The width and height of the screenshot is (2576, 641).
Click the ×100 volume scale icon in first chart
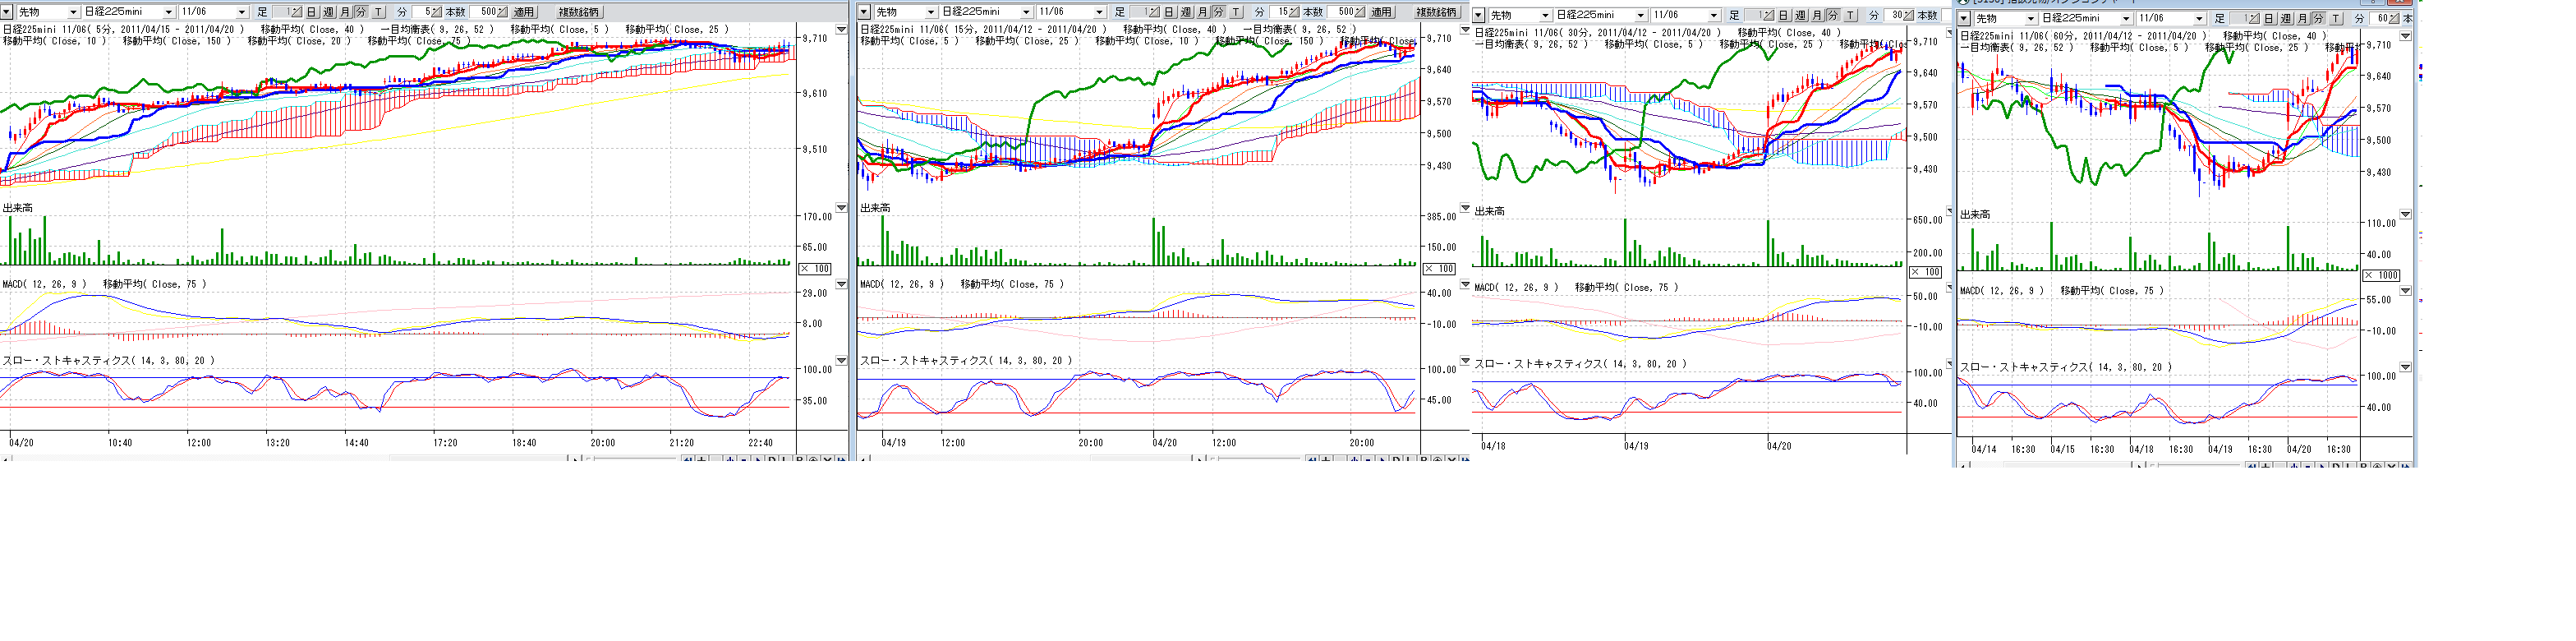tap(815, 269)
